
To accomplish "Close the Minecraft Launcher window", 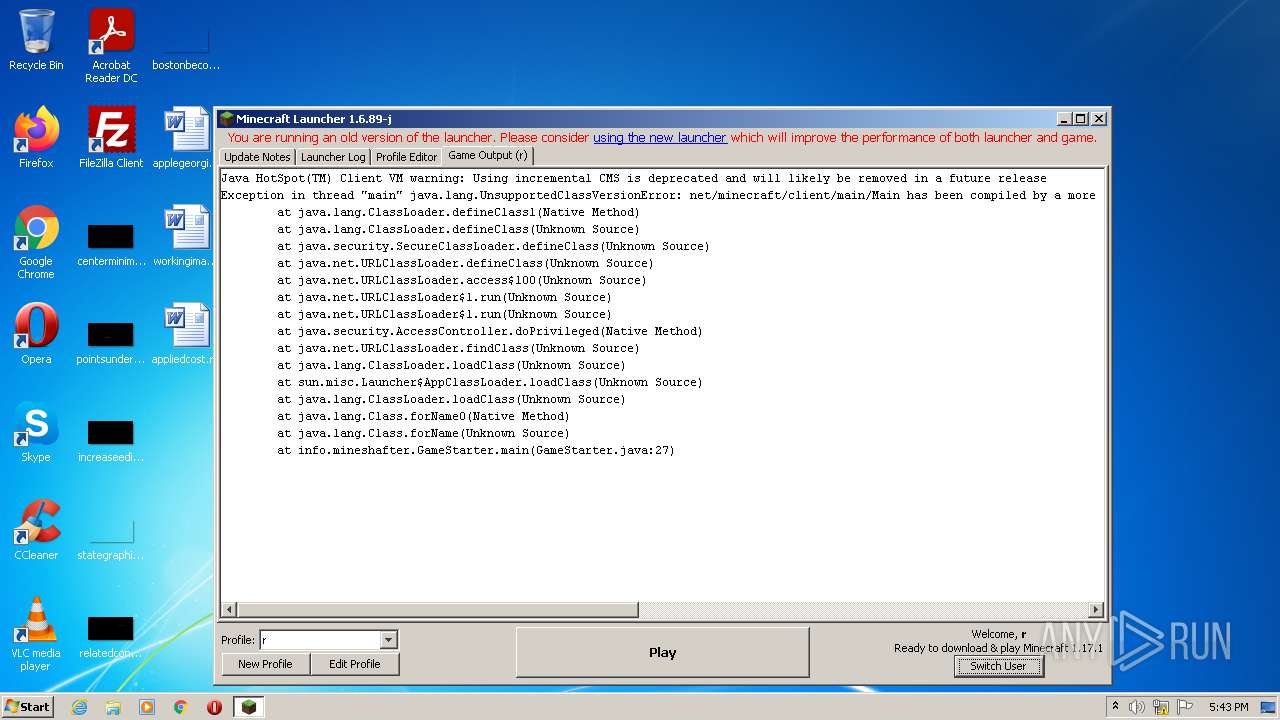I will [1098, 119].
